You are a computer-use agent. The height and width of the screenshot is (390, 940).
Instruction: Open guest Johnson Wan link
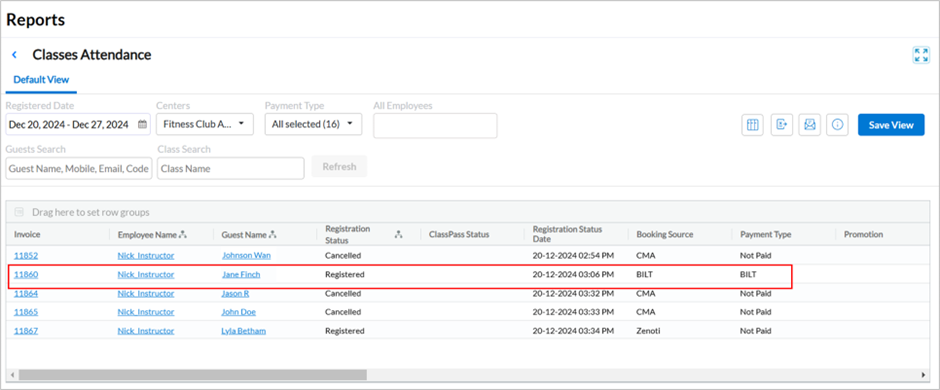coord(246,255)
